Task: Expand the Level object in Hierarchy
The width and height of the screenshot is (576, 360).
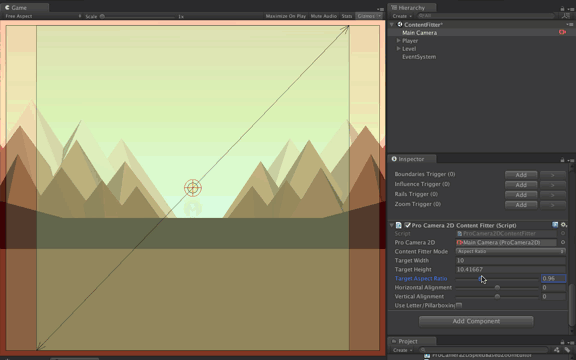Action: [x=399, y=48]
